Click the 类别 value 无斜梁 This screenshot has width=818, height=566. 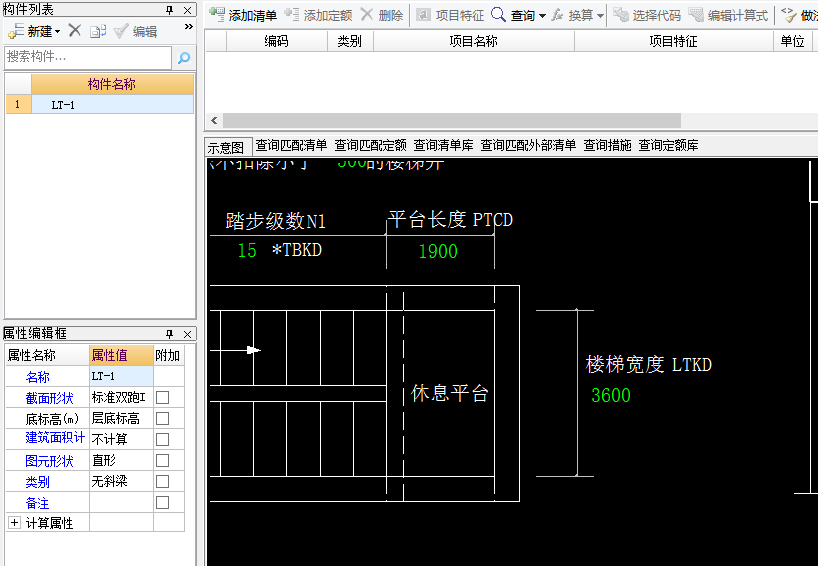point(122,481)
